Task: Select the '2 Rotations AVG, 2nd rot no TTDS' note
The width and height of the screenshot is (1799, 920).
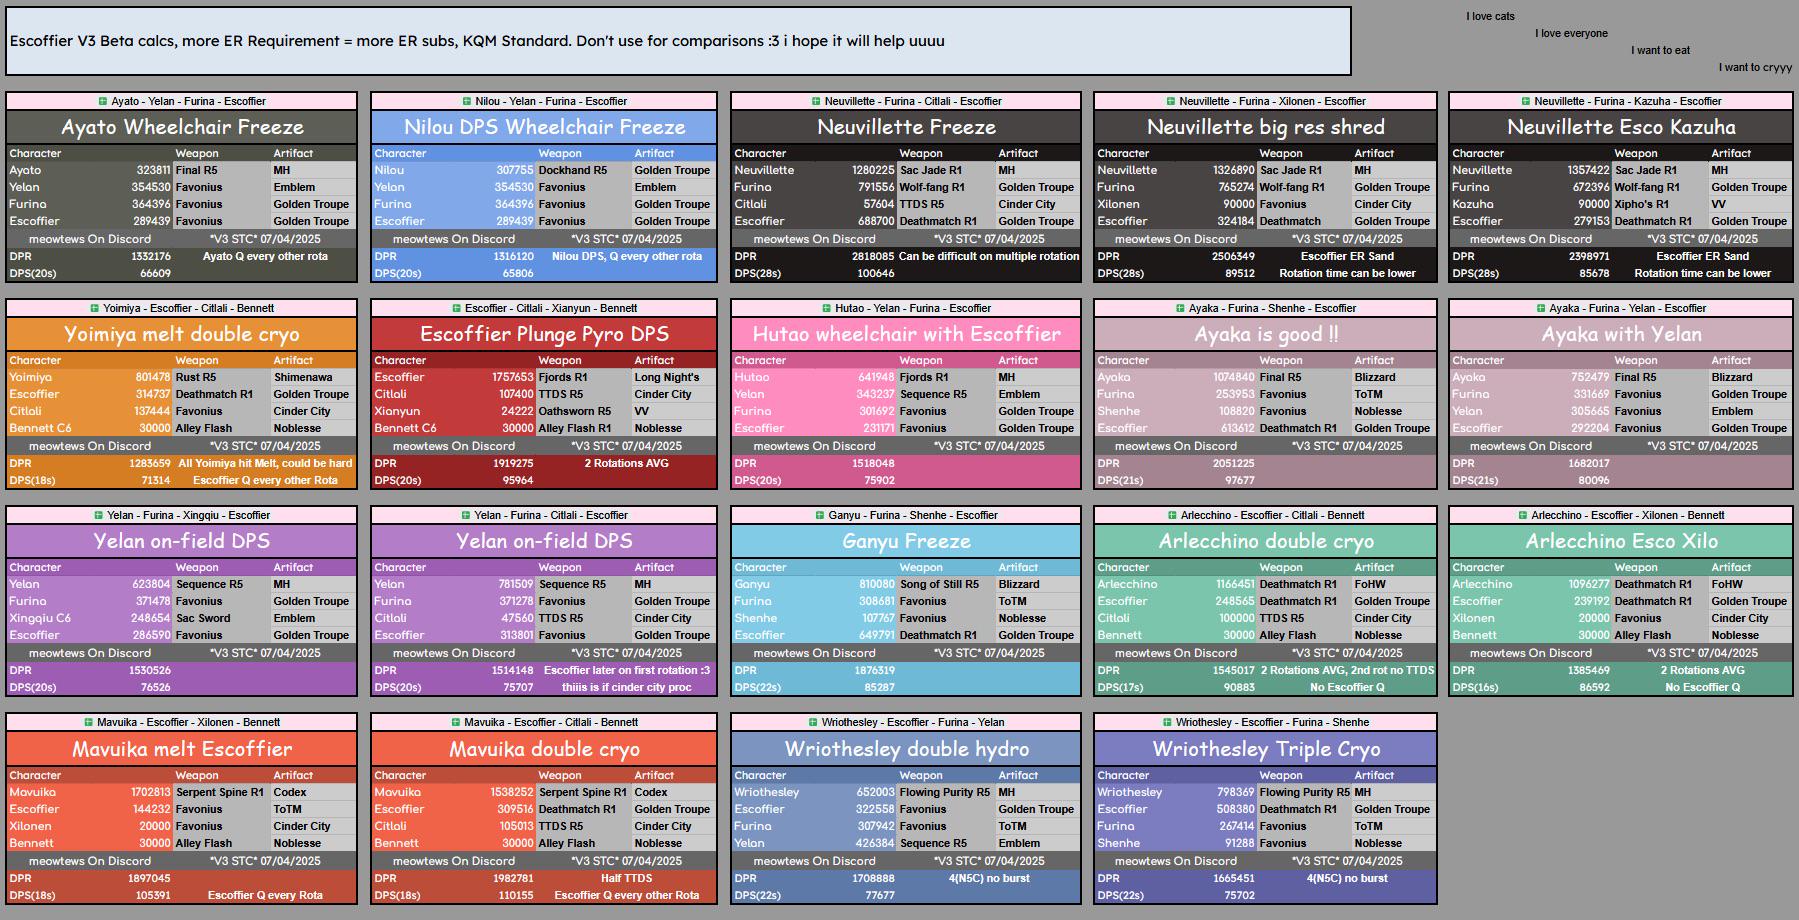Action: [x=1347, y=670]
